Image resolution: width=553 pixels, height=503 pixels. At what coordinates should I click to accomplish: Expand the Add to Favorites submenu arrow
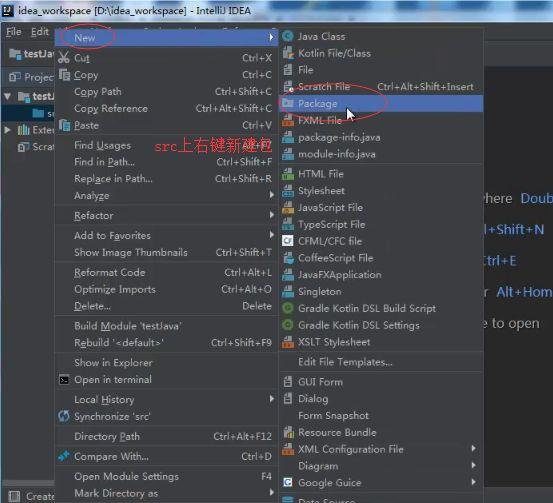pos(272,235)
